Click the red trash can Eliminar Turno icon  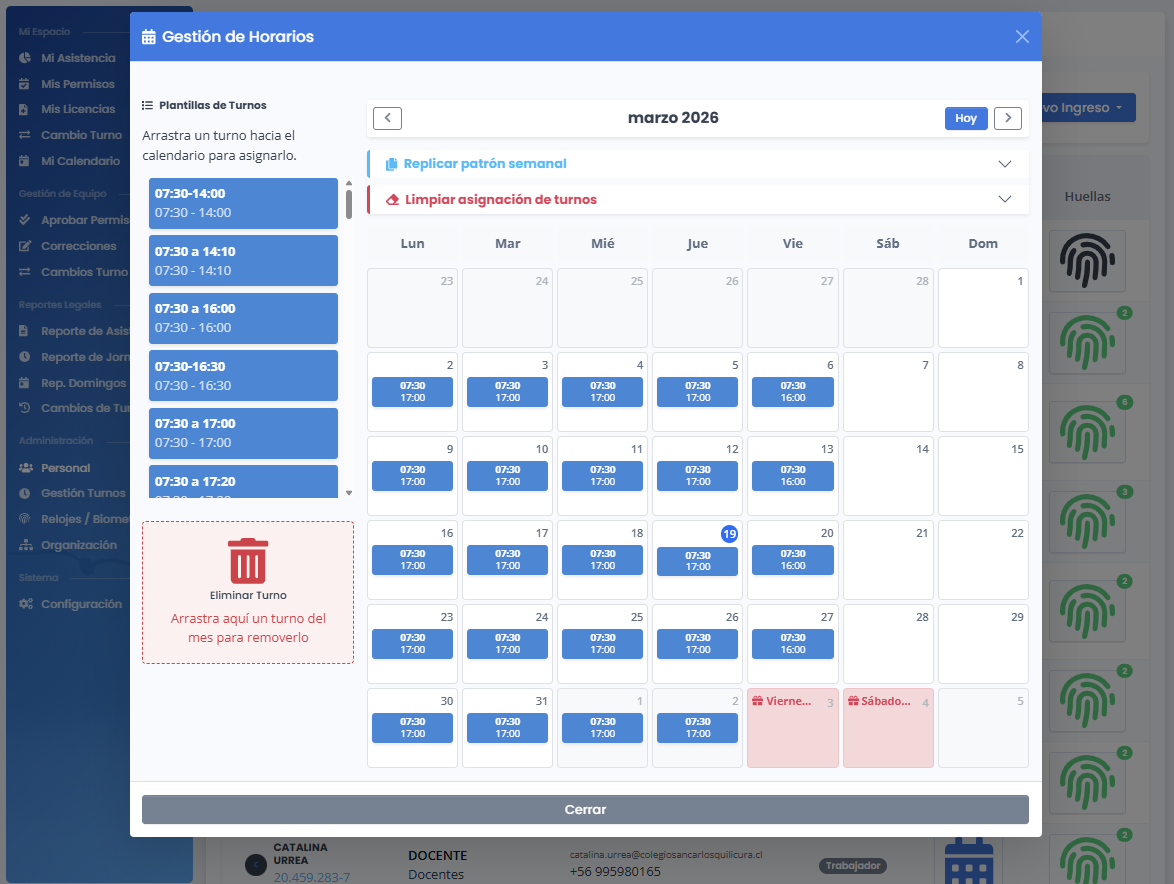click(248, 560)
